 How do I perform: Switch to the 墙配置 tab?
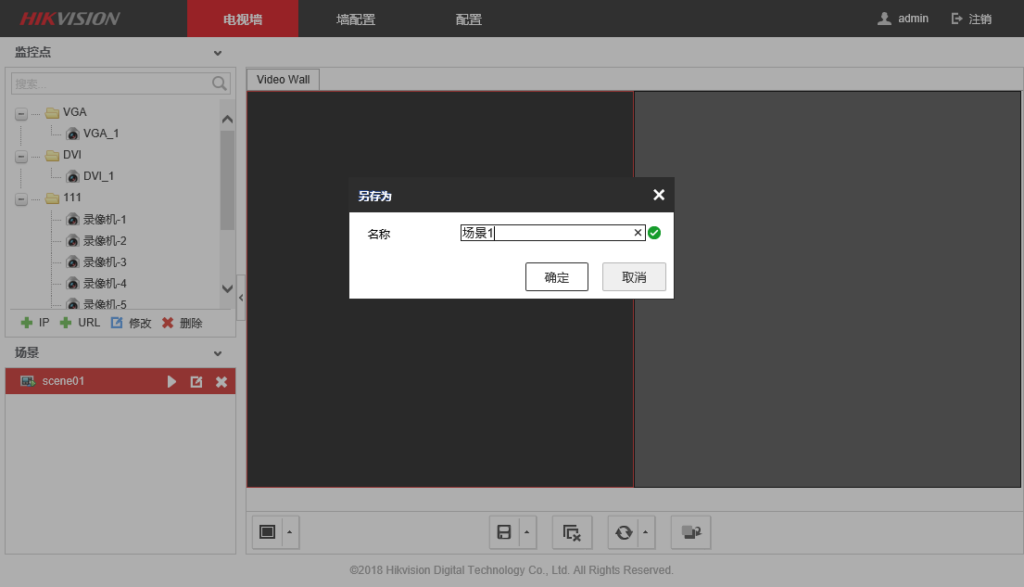(x=356, y=19)
